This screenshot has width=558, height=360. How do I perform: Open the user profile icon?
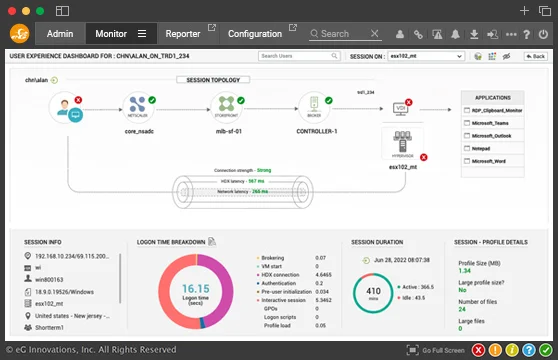pos(400,34)
